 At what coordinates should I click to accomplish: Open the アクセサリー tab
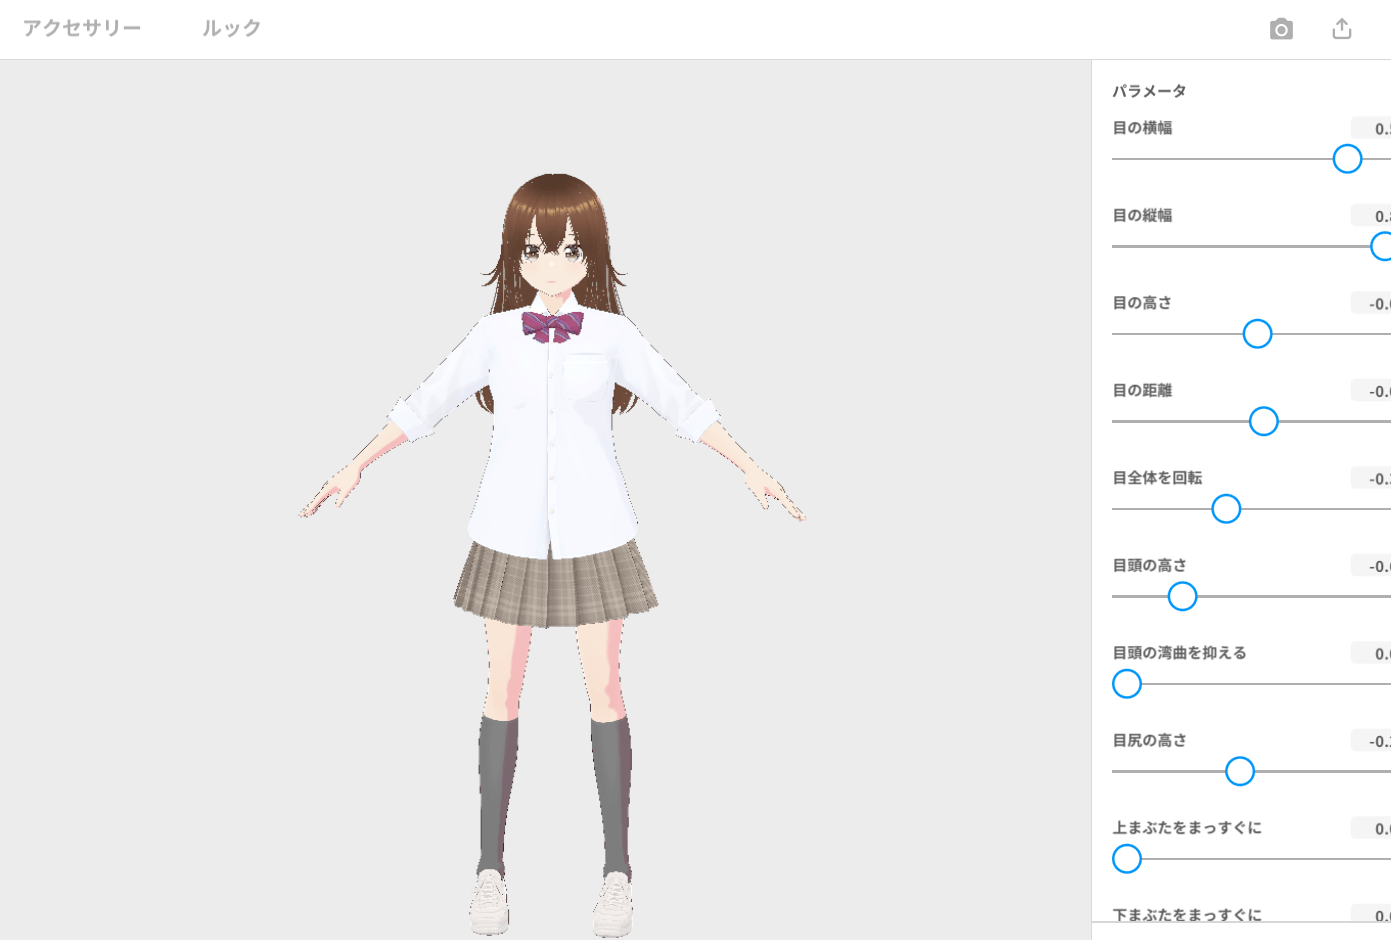[x=82, y=28]
